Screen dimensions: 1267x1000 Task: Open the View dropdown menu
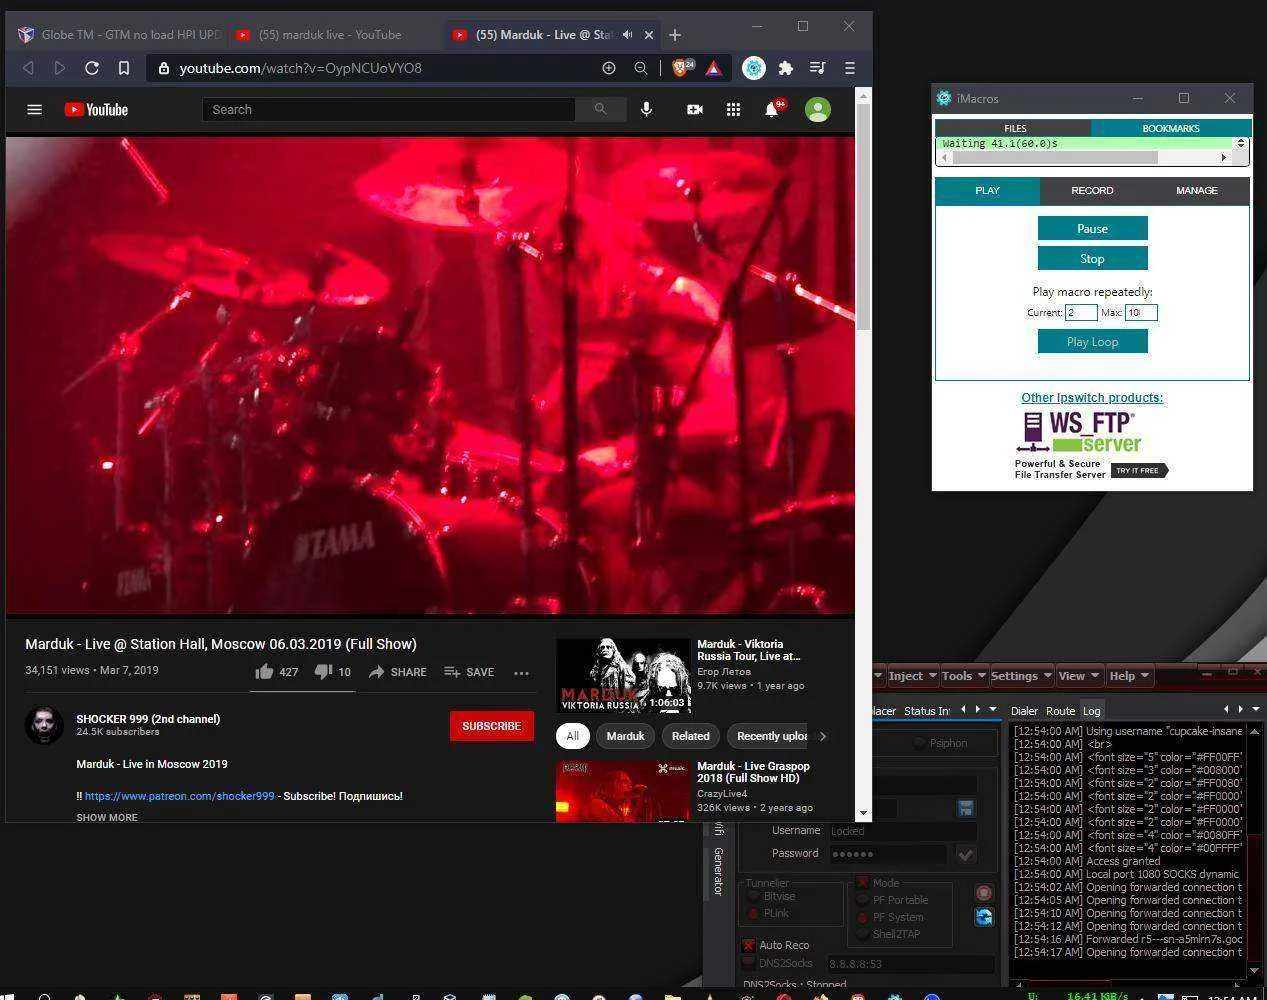1078,676
